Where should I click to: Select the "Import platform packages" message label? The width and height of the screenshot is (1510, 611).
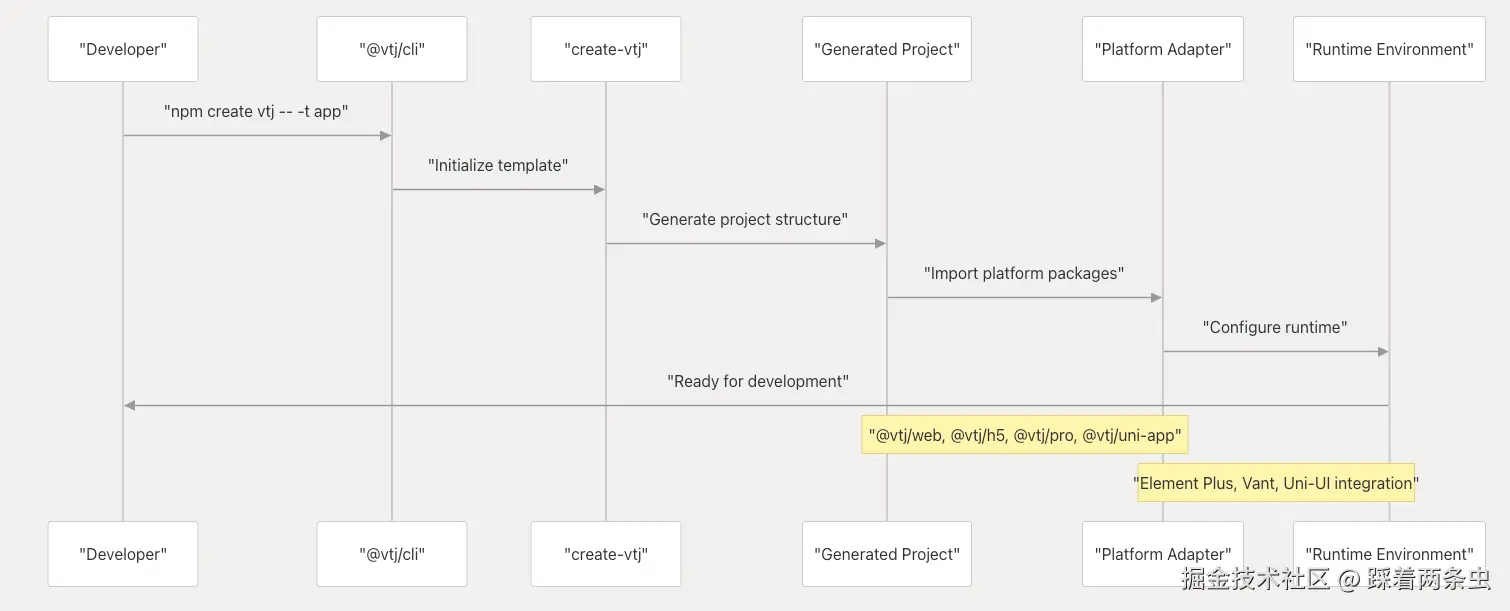(x=1024, y=274)
